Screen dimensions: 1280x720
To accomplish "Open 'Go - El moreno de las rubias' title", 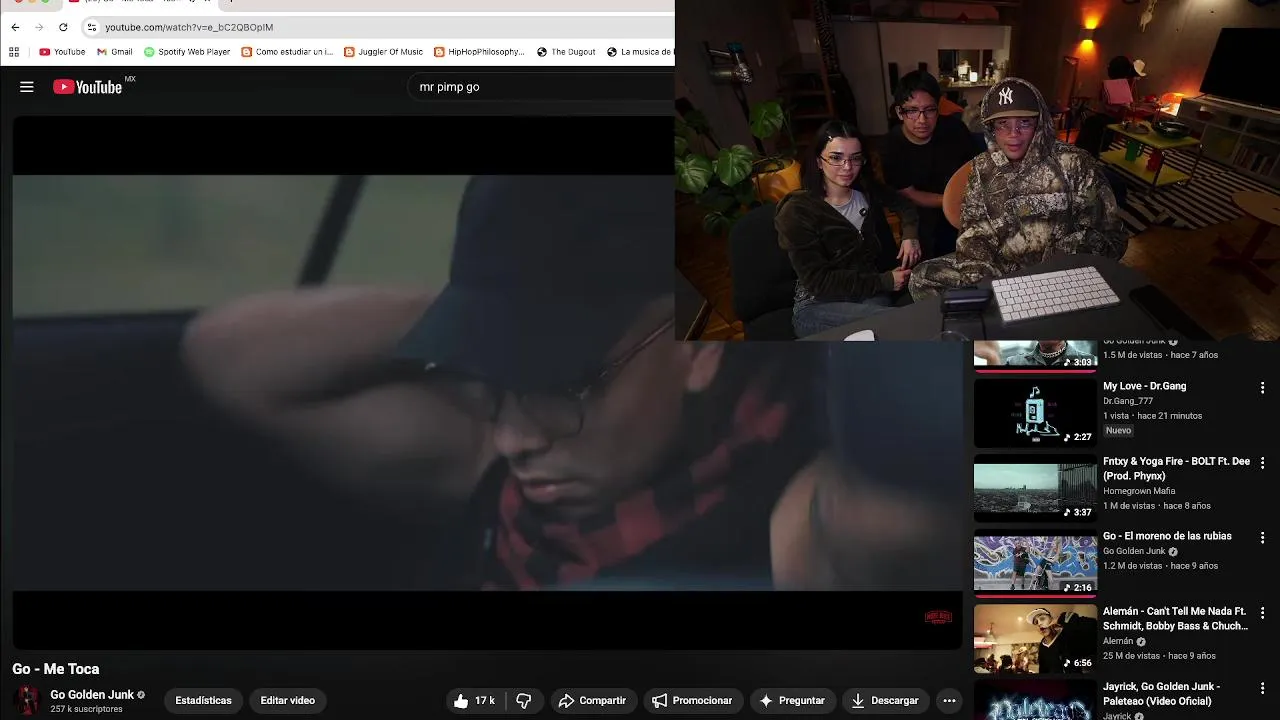I will 1167,536.
